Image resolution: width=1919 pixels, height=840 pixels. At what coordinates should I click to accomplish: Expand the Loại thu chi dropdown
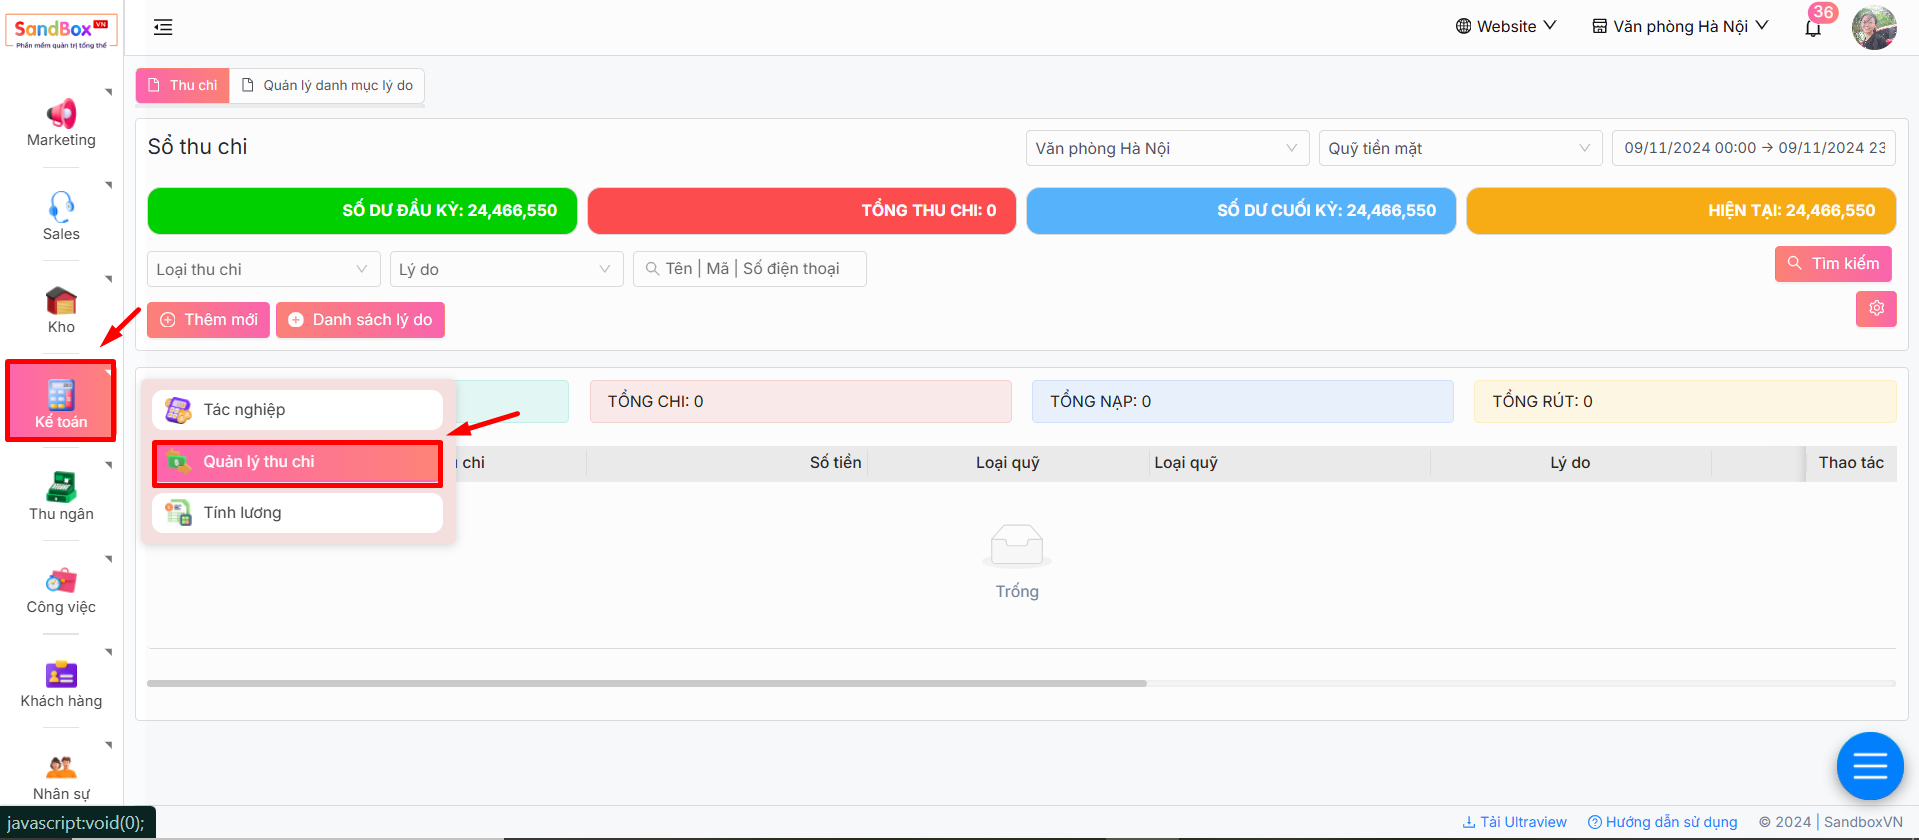click(x=263, y=269)
